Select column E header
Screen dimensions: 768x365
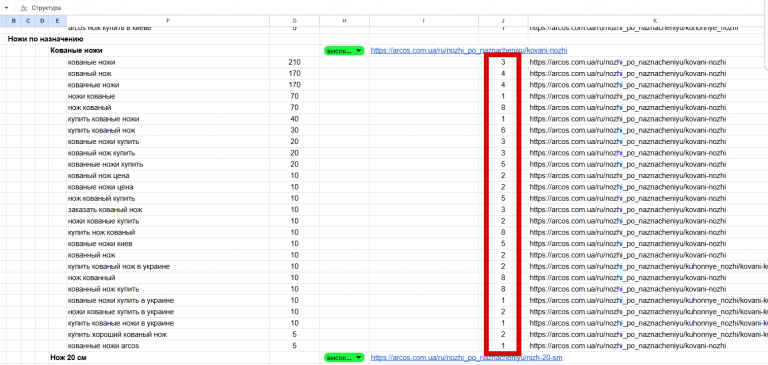point(58,21)
